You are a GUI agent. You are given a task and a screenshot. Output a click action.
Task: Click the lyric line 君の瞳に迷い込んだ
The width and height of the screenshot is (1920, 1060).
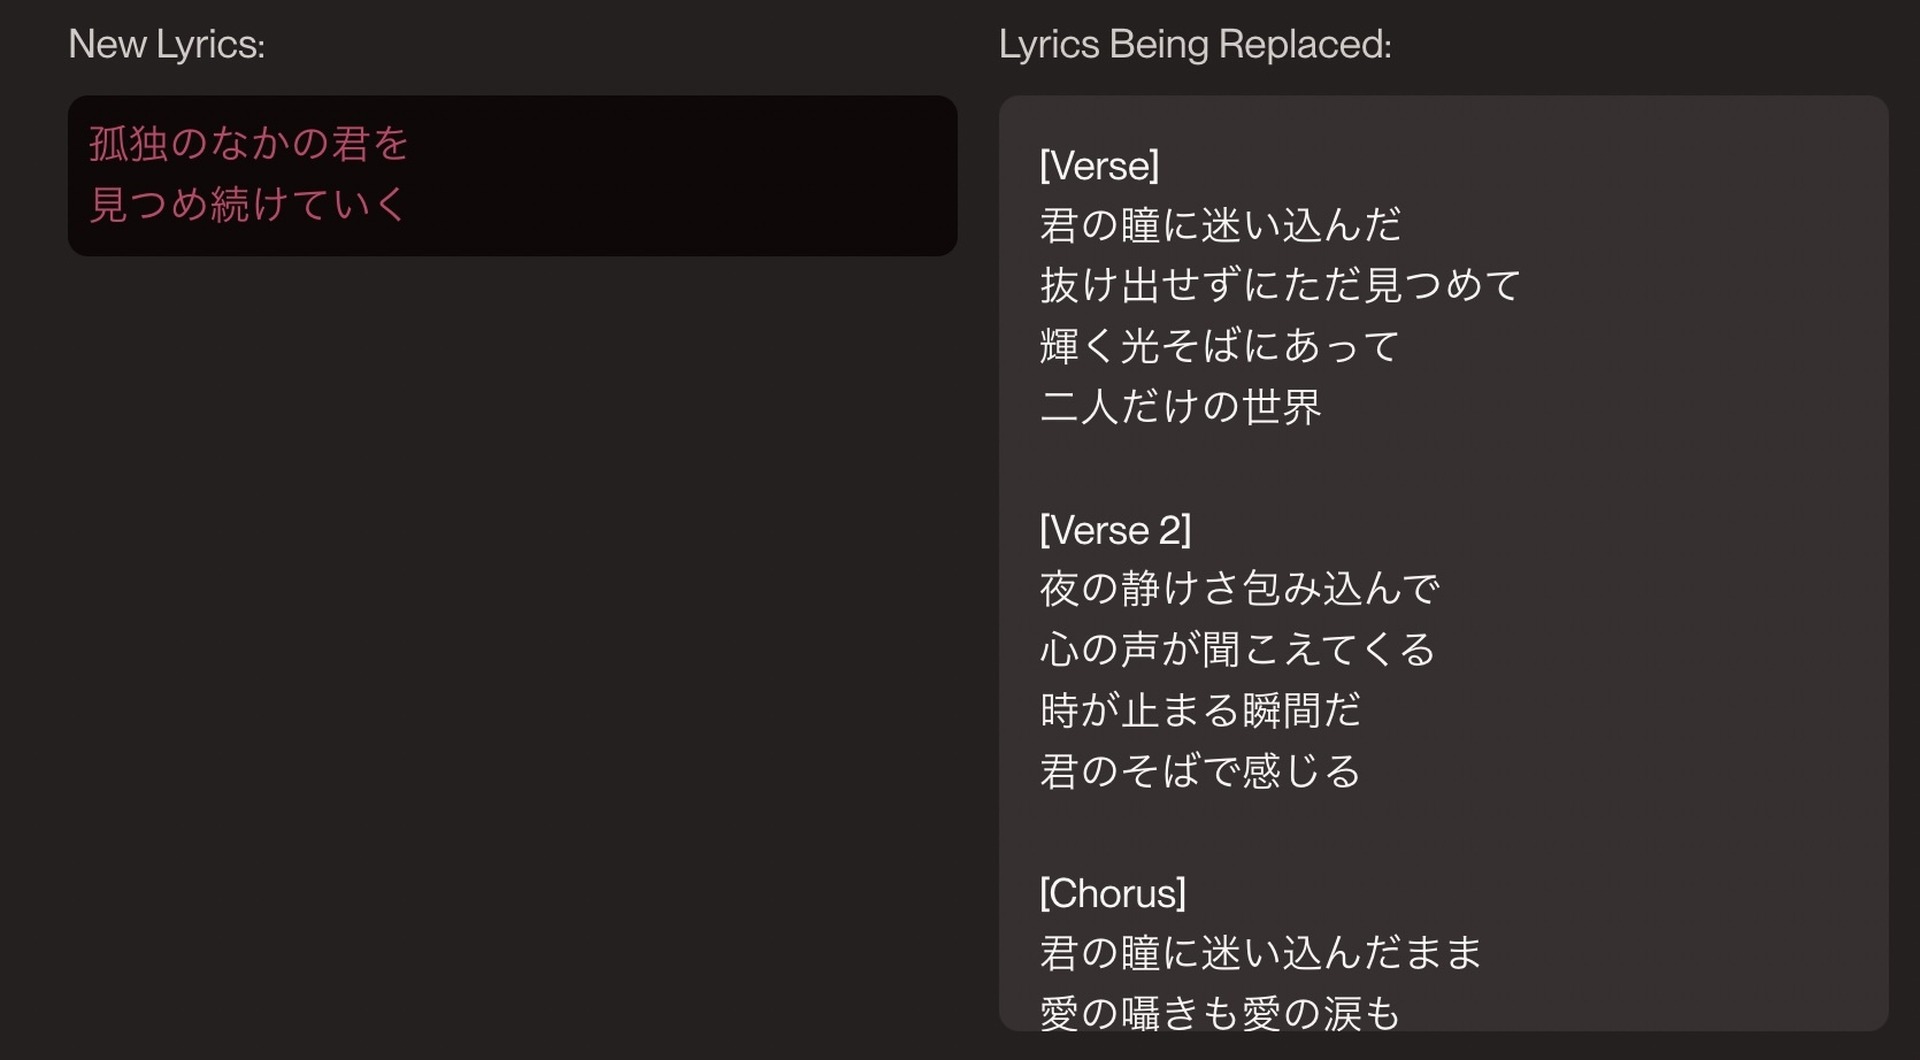tap(1220, 225)
